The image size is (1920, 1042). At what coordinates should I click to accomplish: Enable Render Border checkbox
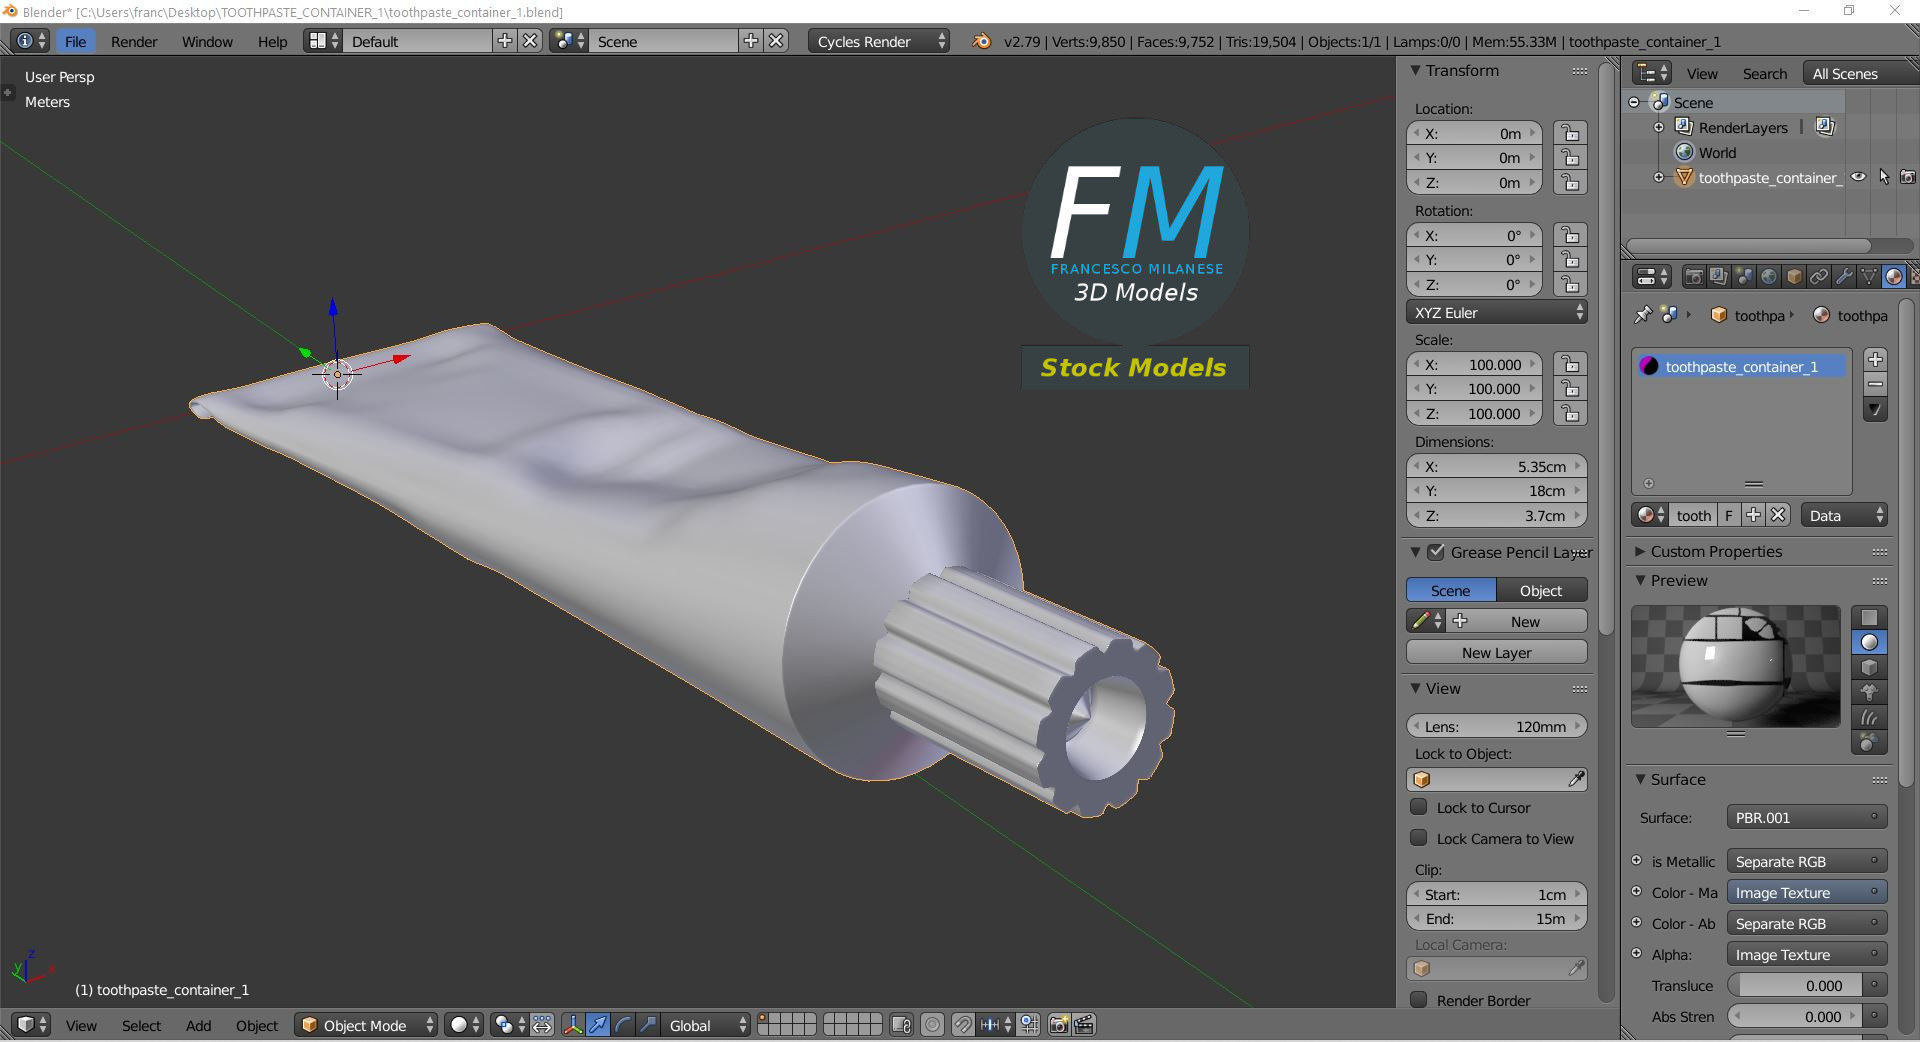click(1419, 1000)
